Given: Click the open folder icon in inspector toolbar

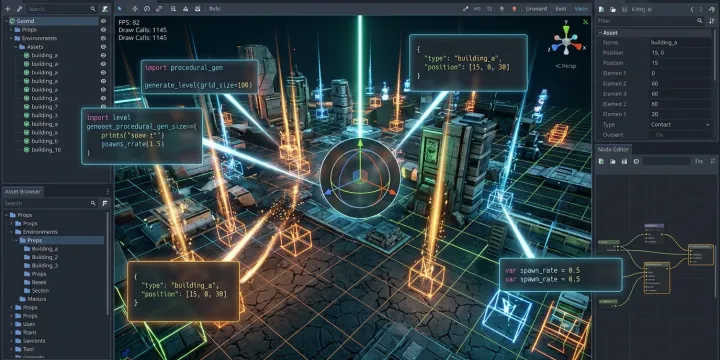Looking at the screenshot, I should 613,9.
